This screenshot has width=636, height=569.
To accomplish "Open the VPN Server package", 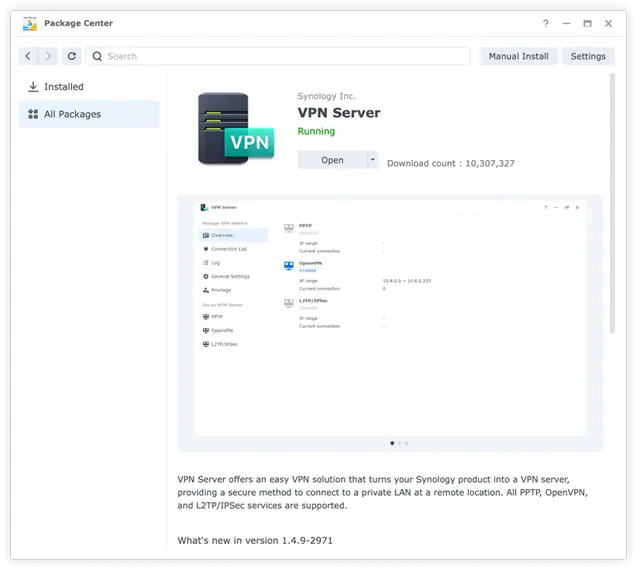I will tap(332, 160).
